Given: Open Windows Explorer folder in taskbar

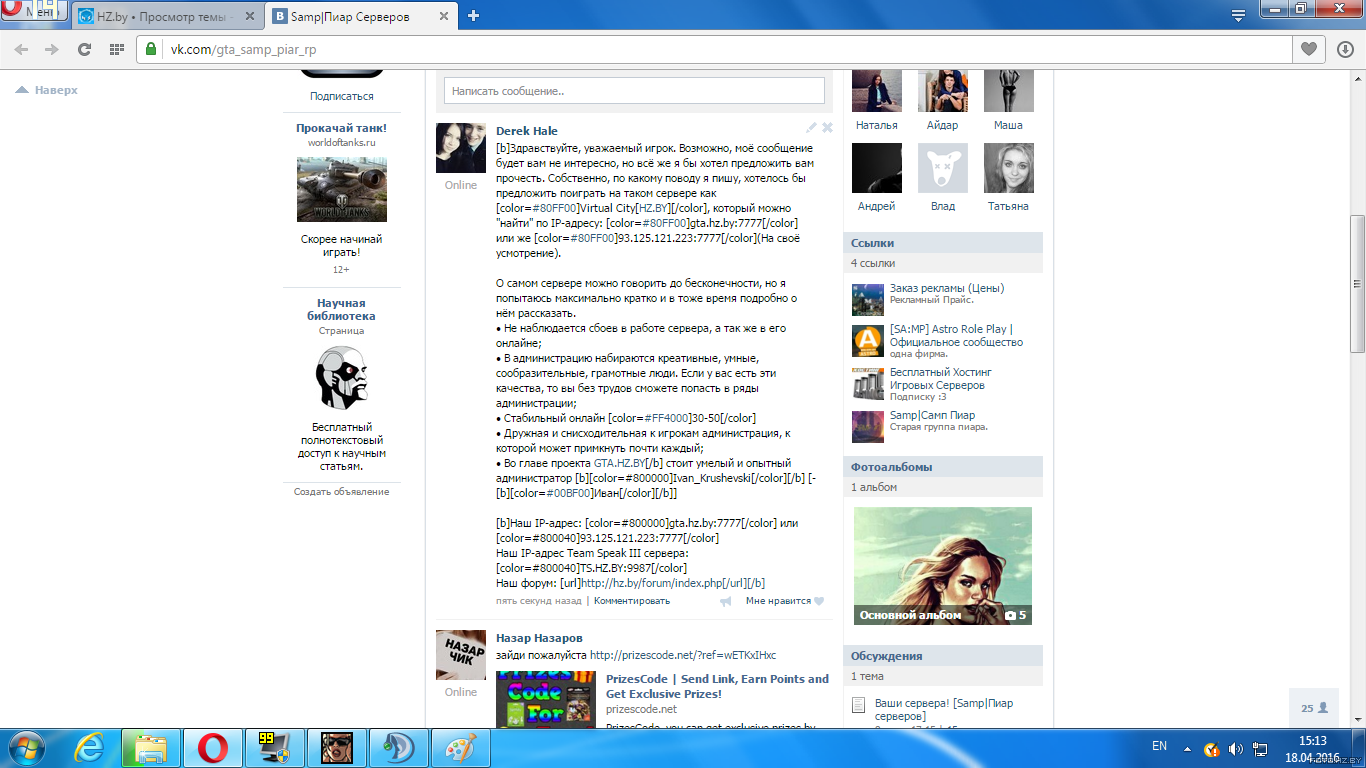Looking at the screenshot, I should [x=150, y=748].
